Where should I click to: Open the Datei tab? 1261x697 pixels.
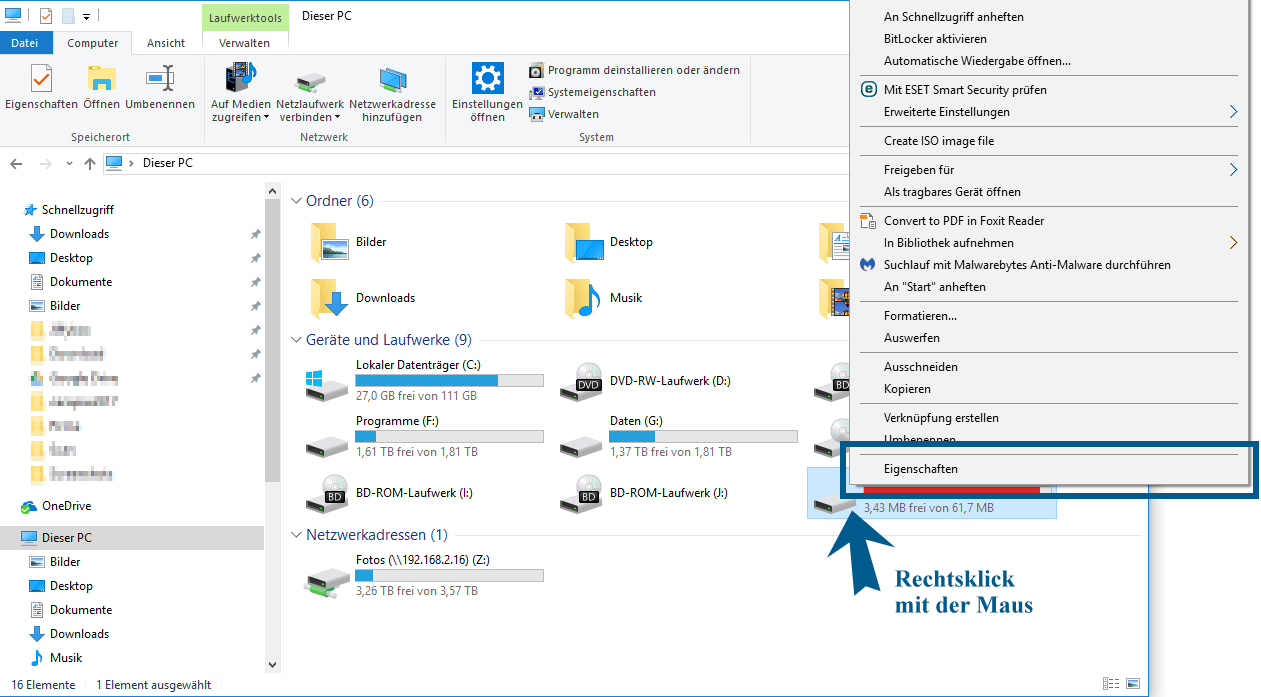tap(24, 43)
